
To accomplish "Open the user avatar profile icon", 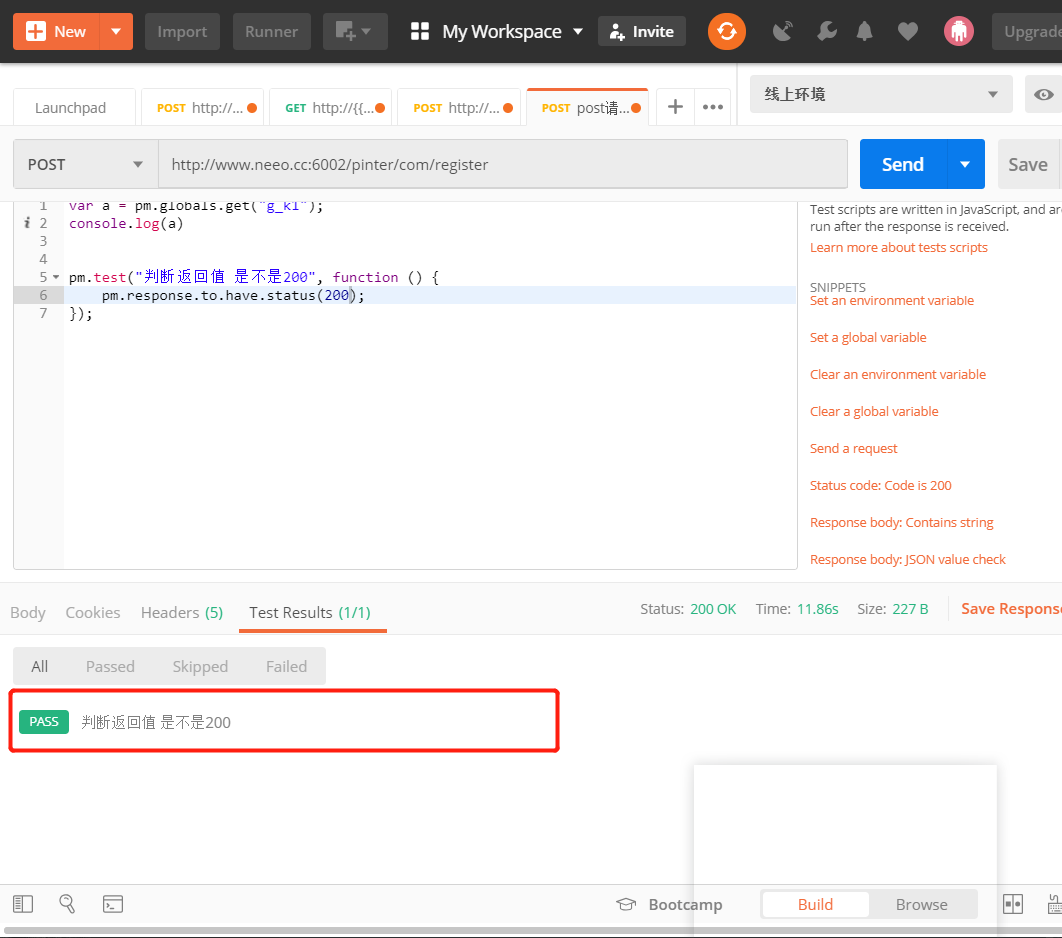I will pyautogui.click(x=958, y=31).
